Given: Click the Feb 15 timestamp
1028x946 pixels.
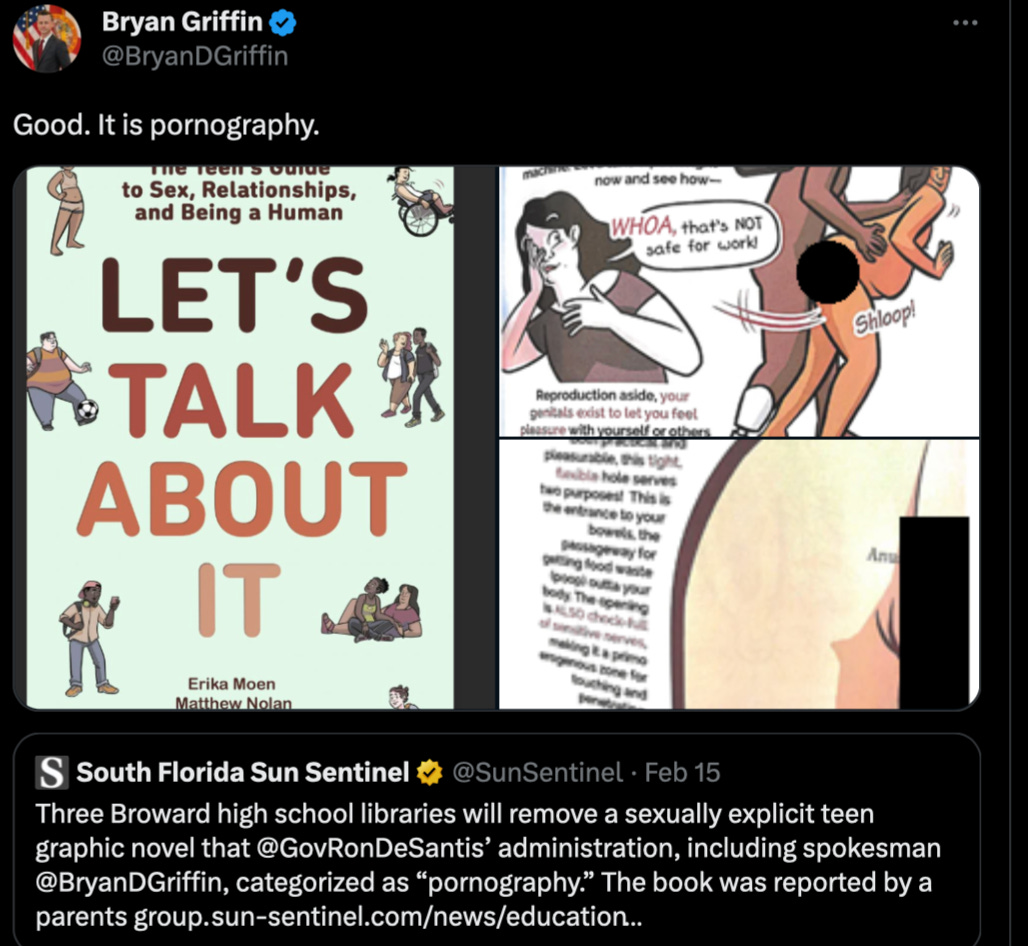Looking at the screenshot, I should click(x=682, y=773).
